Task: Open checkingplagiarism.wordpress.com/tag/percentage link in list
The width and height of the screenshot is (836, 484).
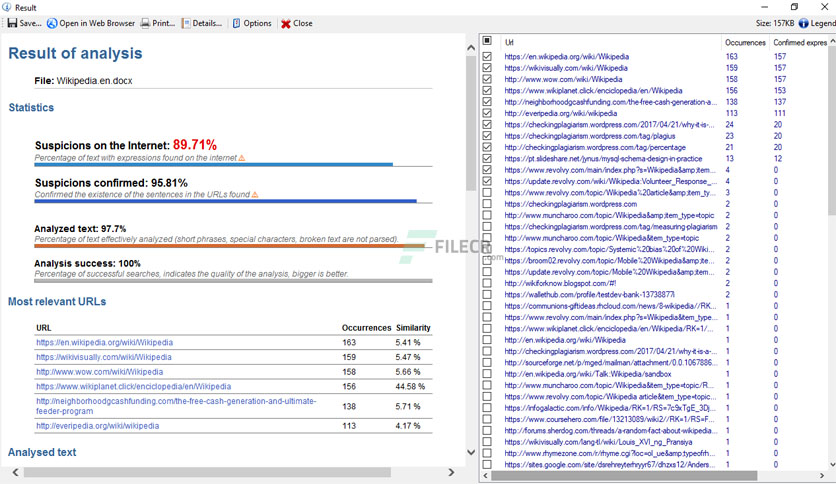Action: click(x=595, y=147)
